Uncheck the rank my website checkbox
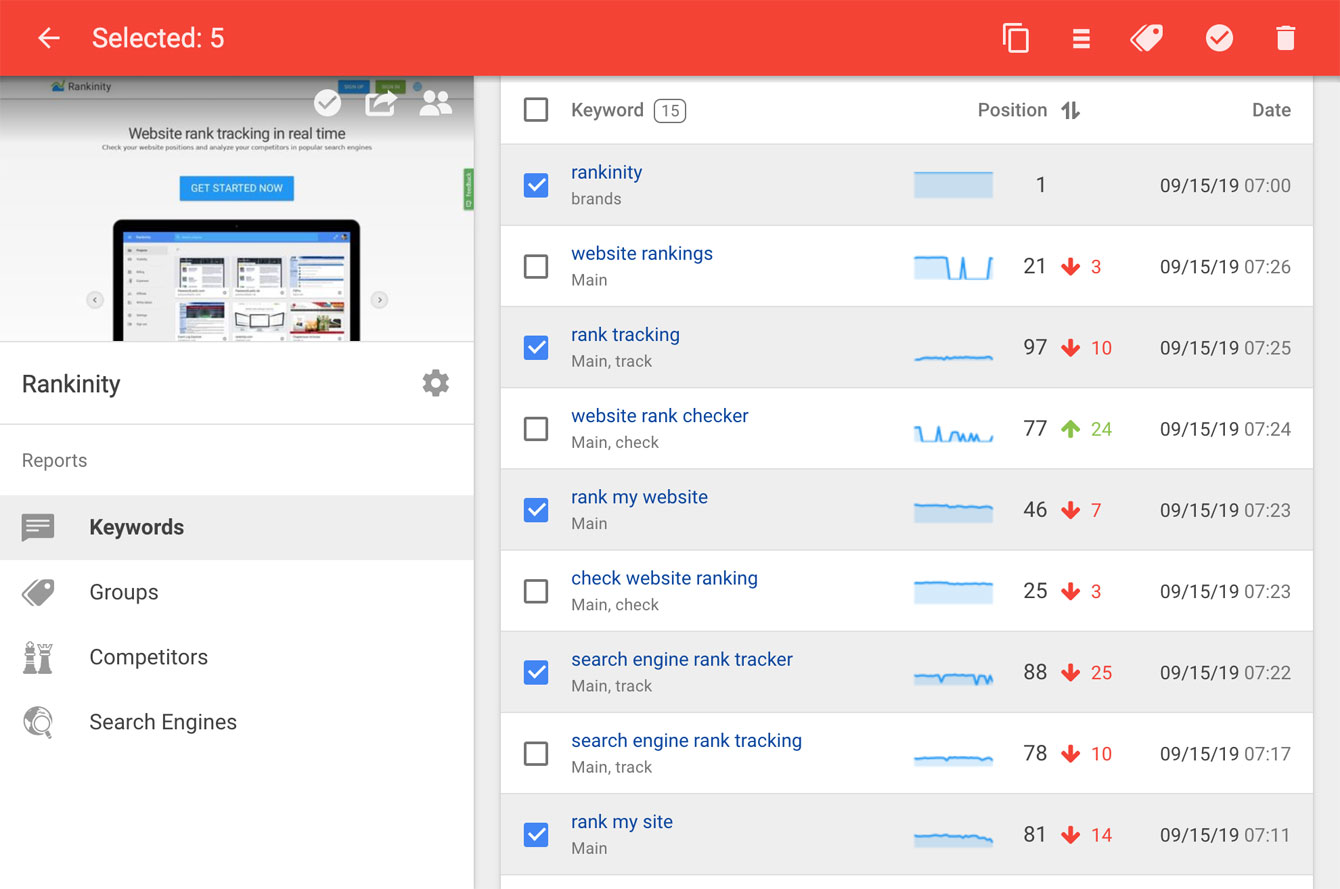The width and height of the screenshot is (1340, 889). (536, 510)
